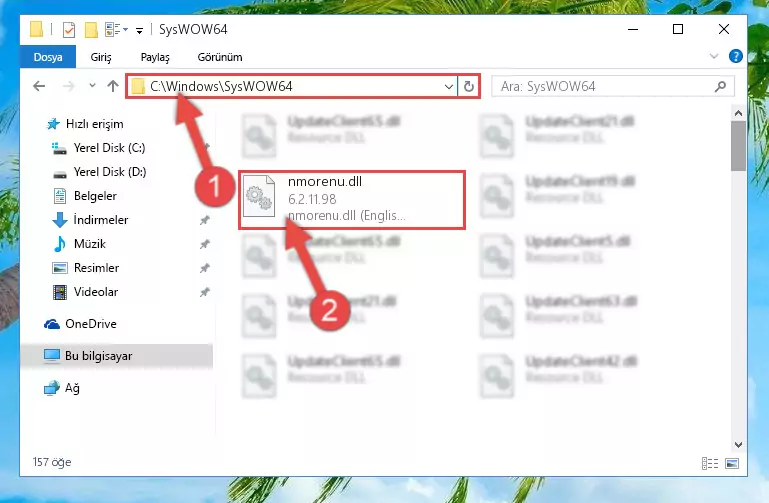769x503 pixels.
Task: Click the address bar path C:\Windows\SysWOW64
Action: 221,86
